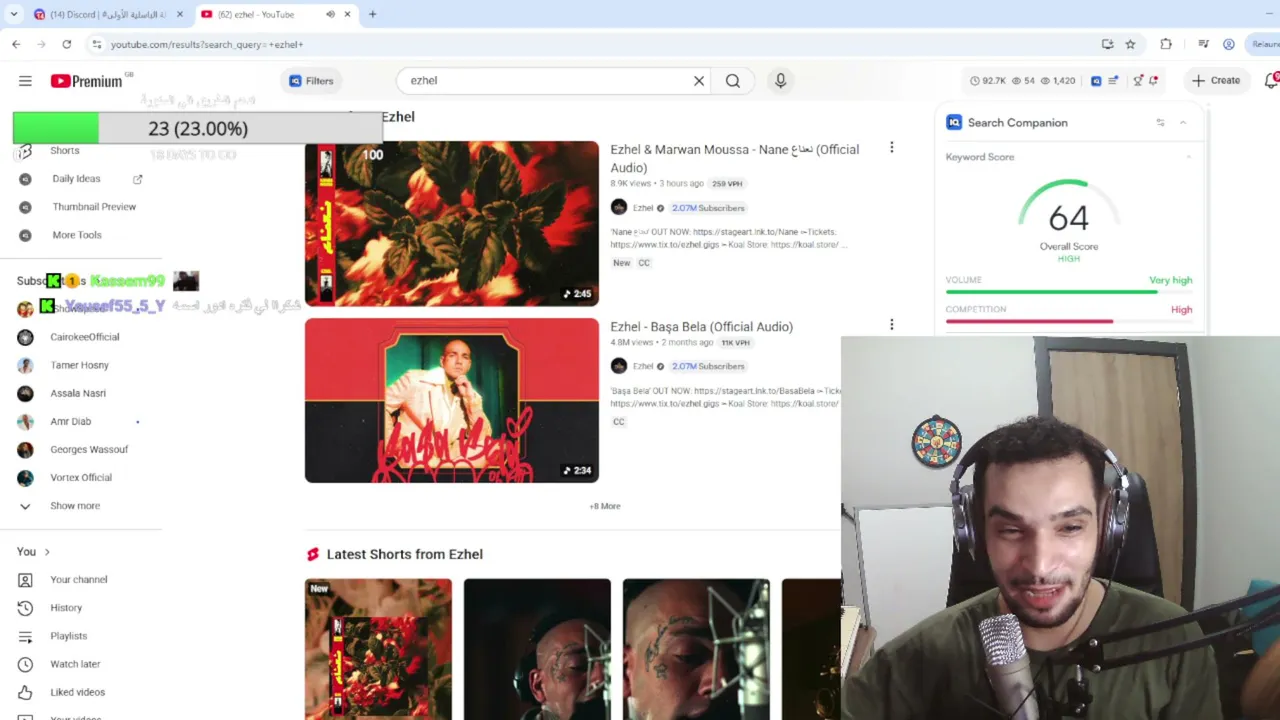Open the browser extensions puzzle icon
Viewport: 1280px width, 720px height.
pos(1166,44)
